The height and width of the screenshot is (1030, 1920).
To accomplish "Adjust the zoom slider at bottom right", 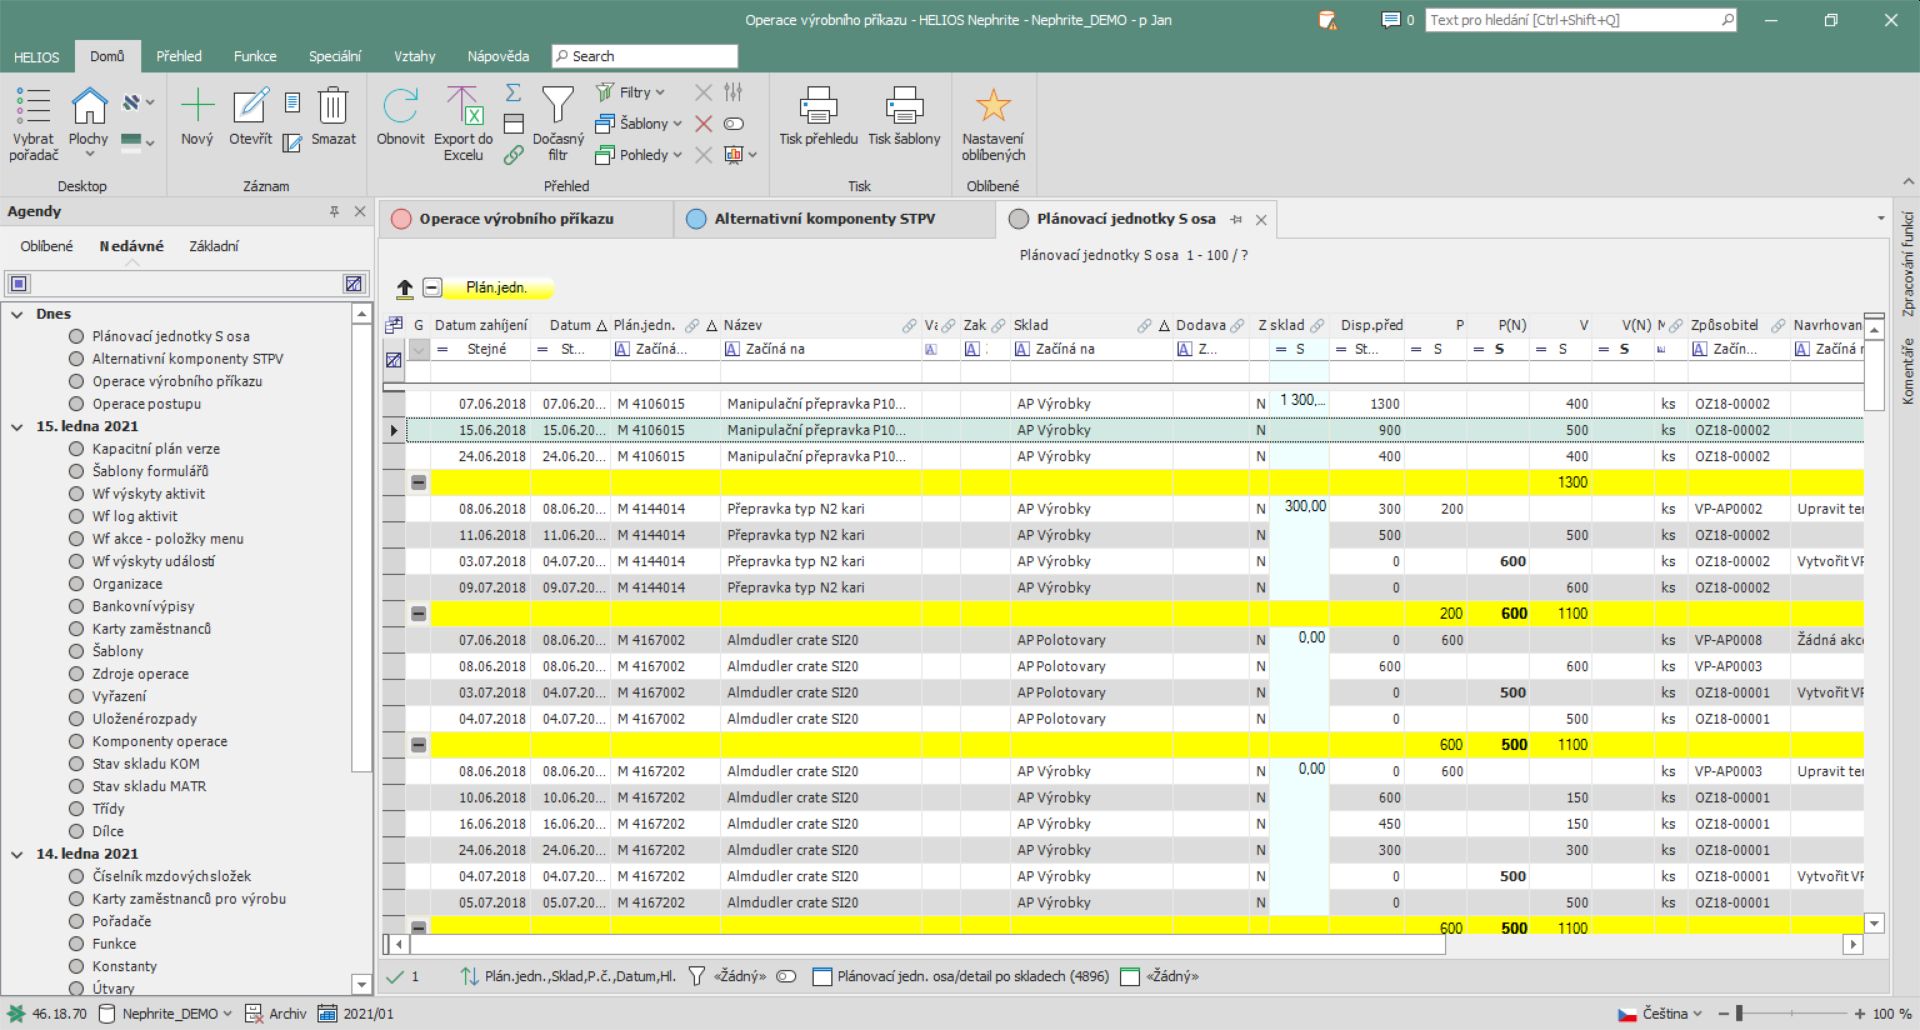I will coord(1740,1014).
